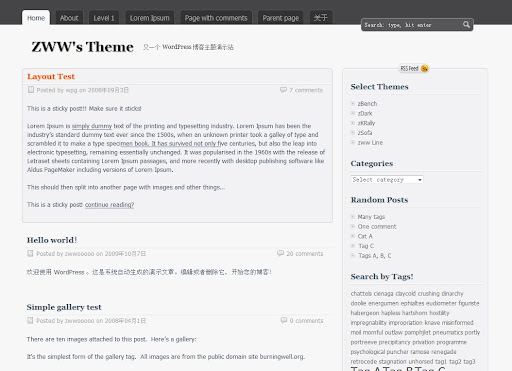Viewport: 512px width, 371px height.
Task: Open the 20 comments link
Action: point(305,254)
